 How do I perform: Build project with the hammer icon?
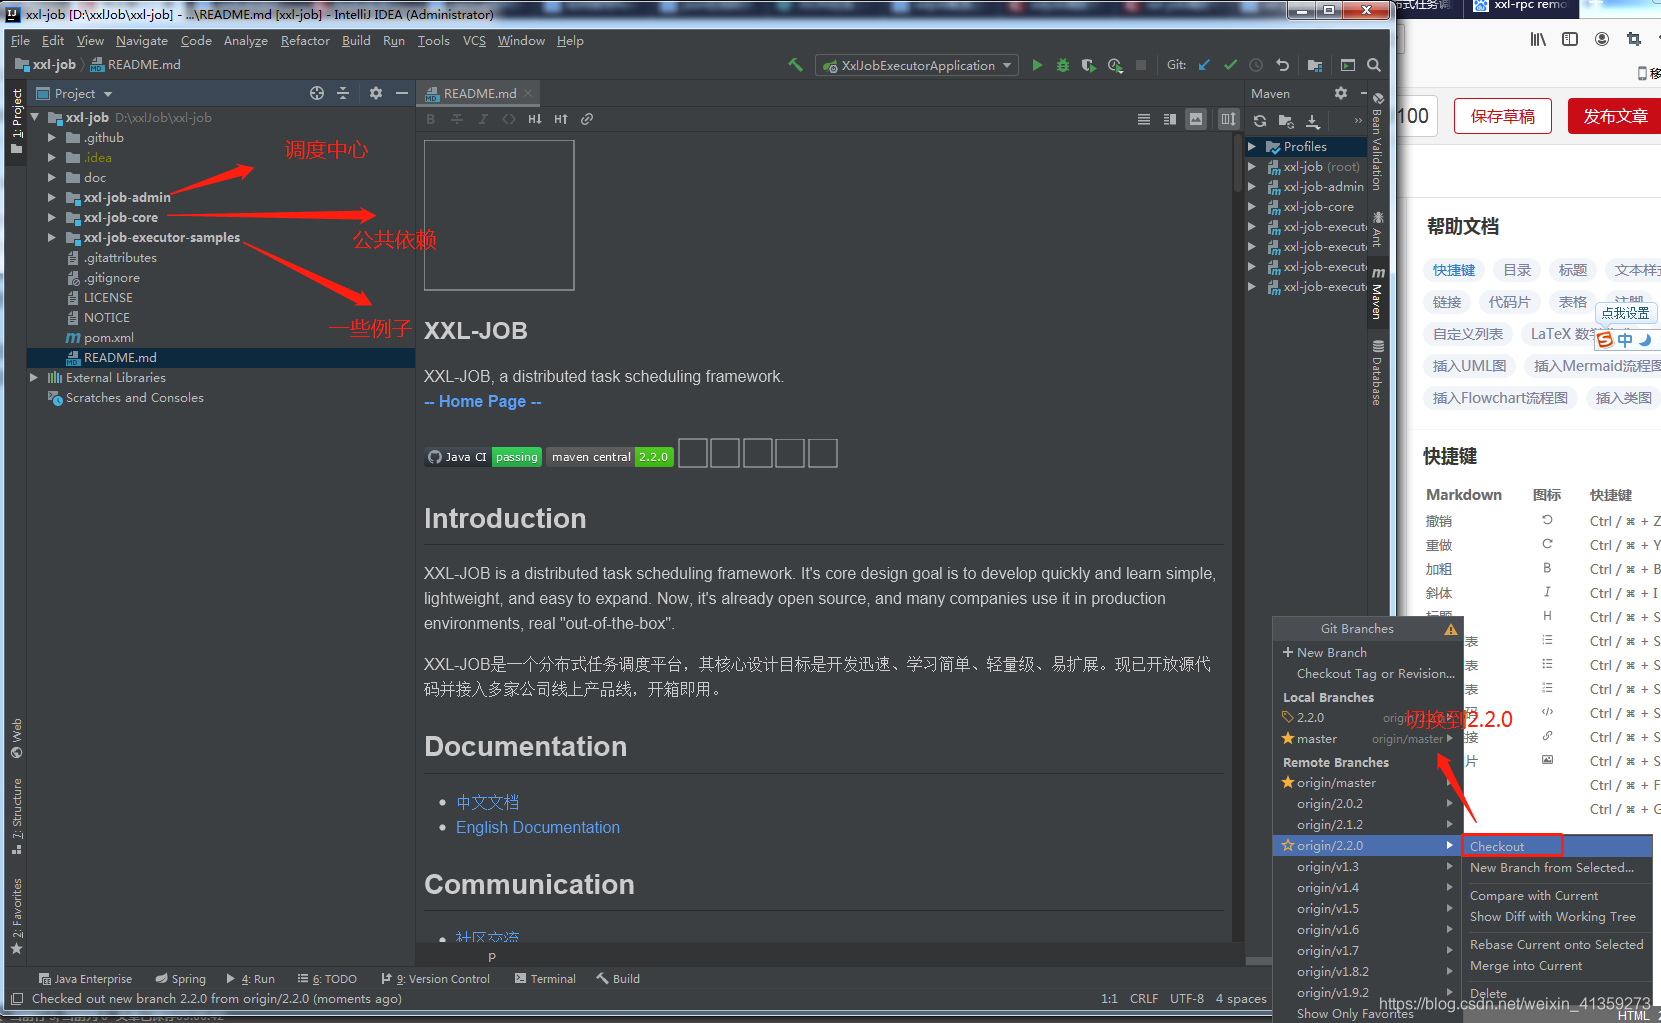pyautogui.click(x=795, y=65)
